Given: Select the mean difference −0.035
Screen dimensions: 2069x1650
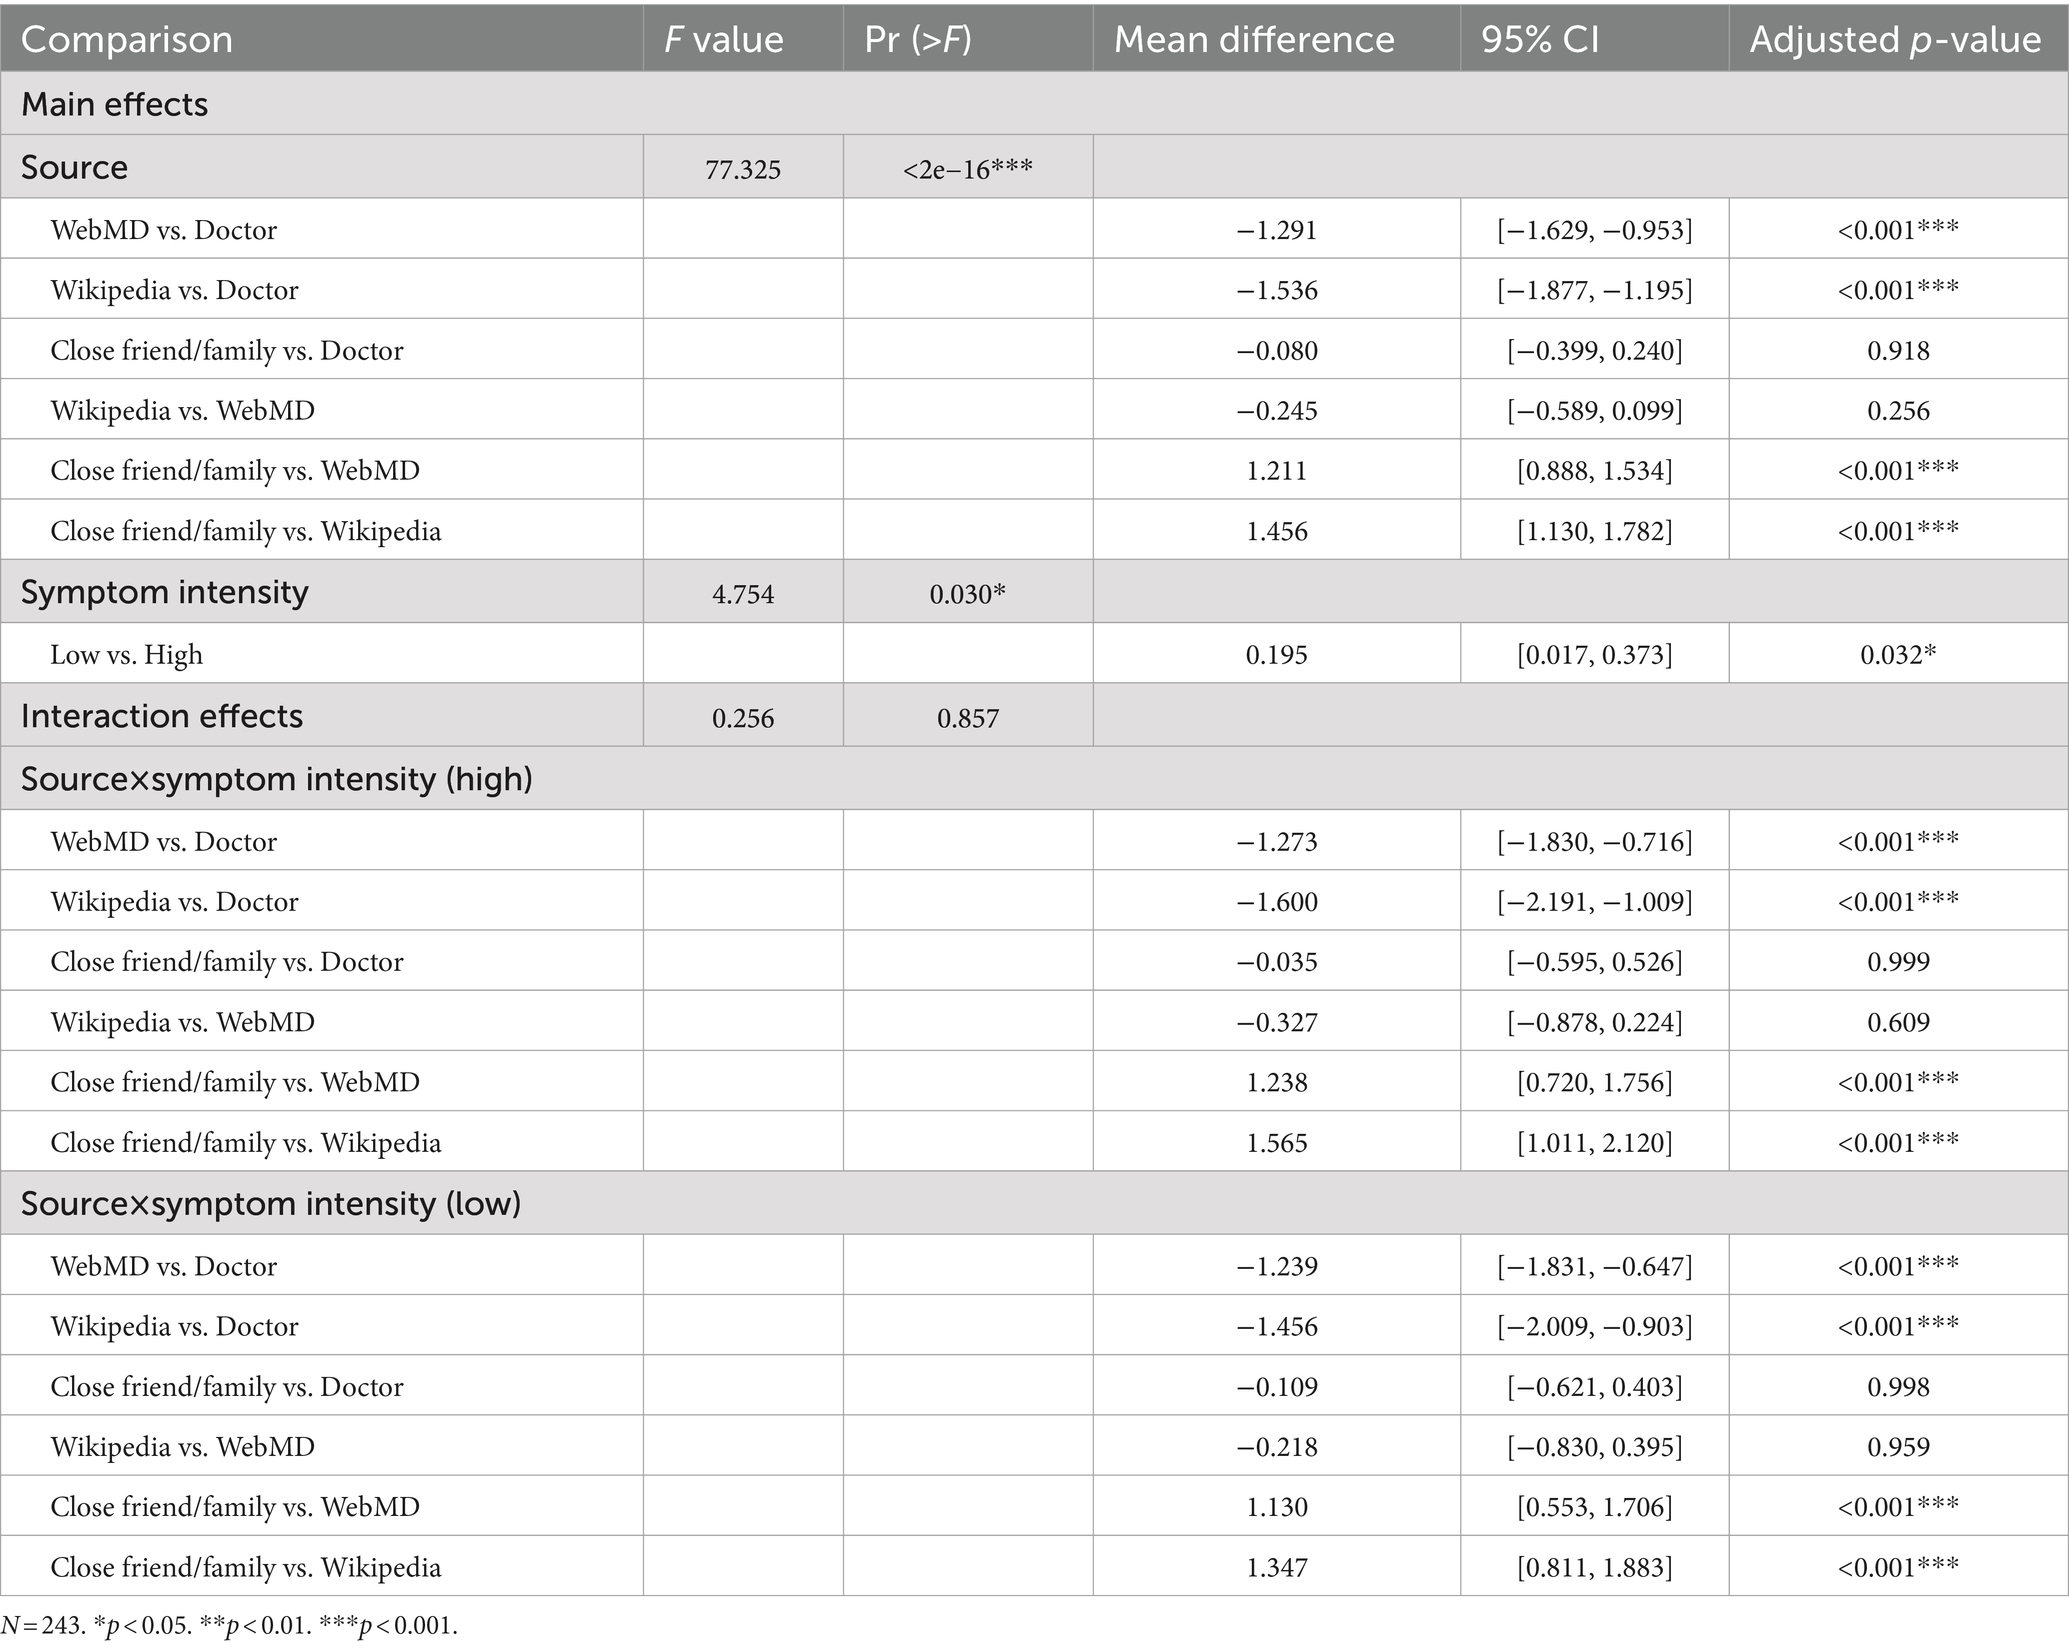Looking at the screenshot, I should (x=1277, y=962).
